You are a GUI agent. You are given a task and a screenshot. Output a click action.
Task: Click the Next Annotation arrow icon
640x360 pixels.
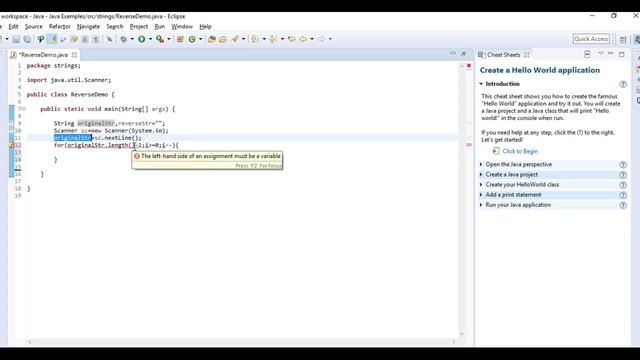(x=254, y=39)
